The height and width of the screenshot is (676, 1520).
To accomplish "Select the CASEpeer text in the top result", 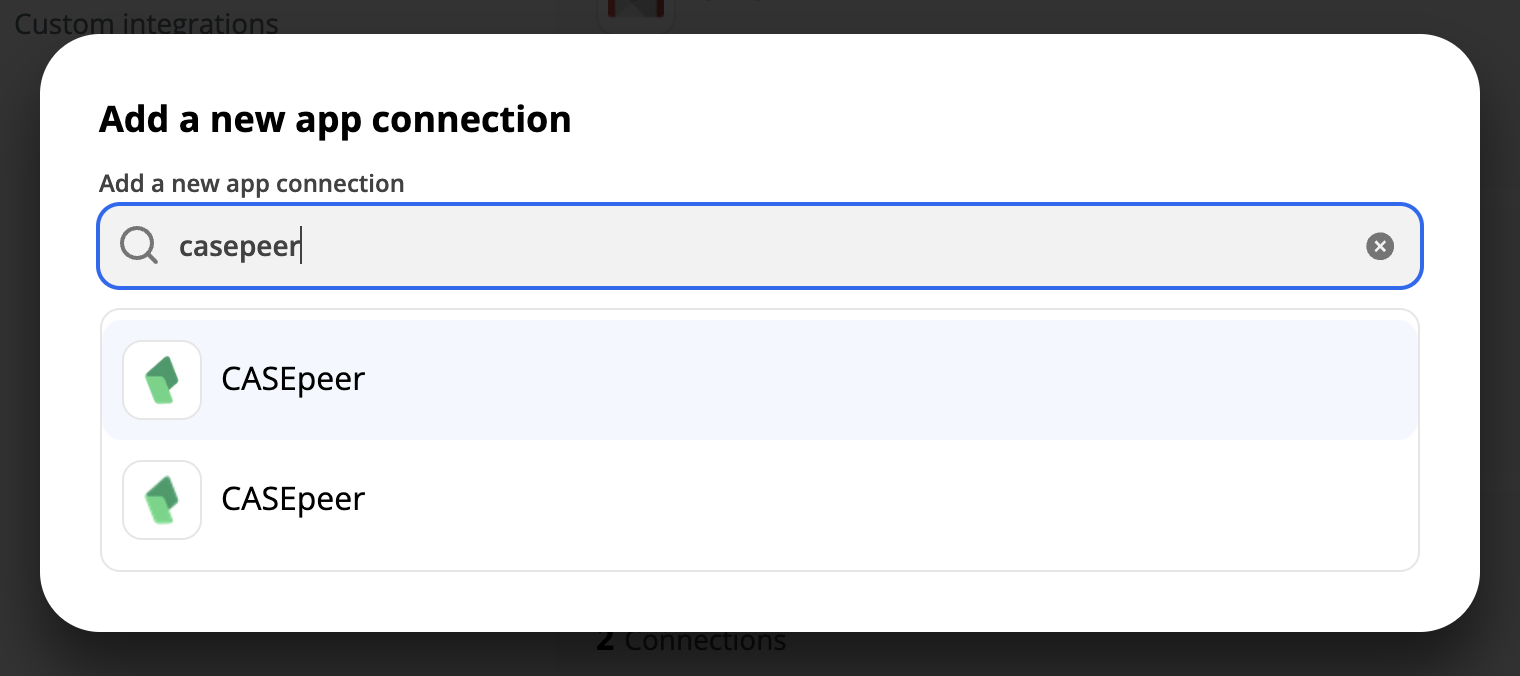I will (x=292, y=378).
